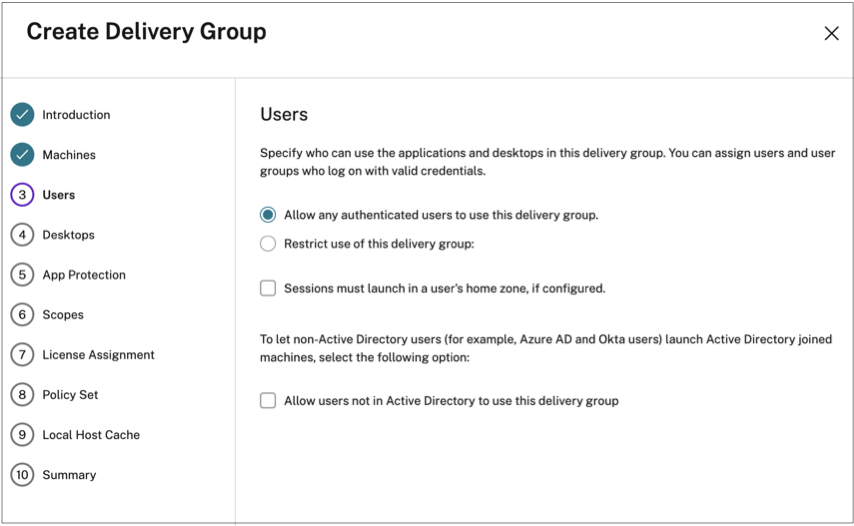Click the step 4 Desktops circle icon
Screen dimensions: 854x526
click(x=22, y=235)
